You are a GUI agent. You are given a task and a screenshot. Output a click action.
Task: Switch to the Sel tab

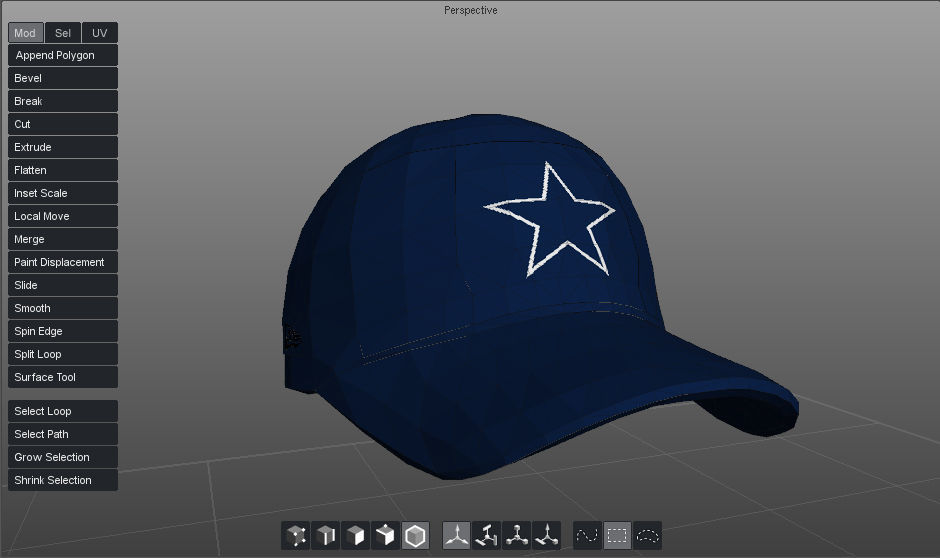tap(63, 33)
